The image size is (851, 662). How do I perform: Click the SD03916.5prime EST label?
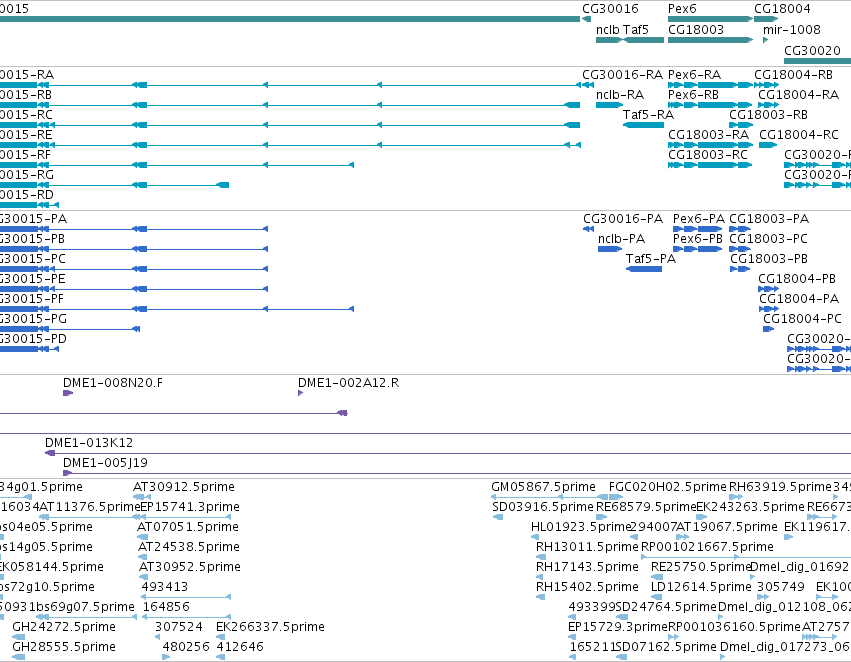[543, 507]
